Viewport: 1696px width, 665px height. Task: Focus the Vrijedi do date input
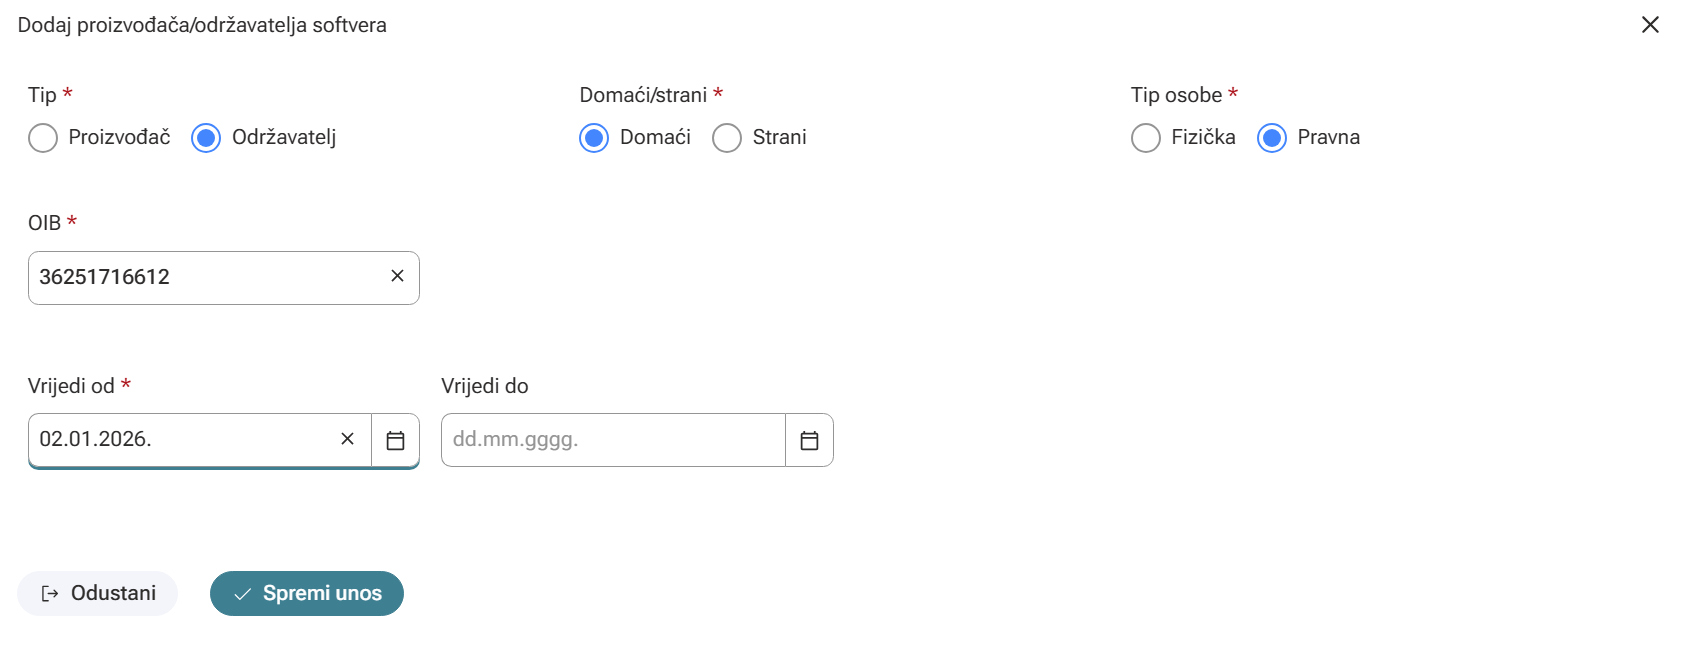(612, 440)
